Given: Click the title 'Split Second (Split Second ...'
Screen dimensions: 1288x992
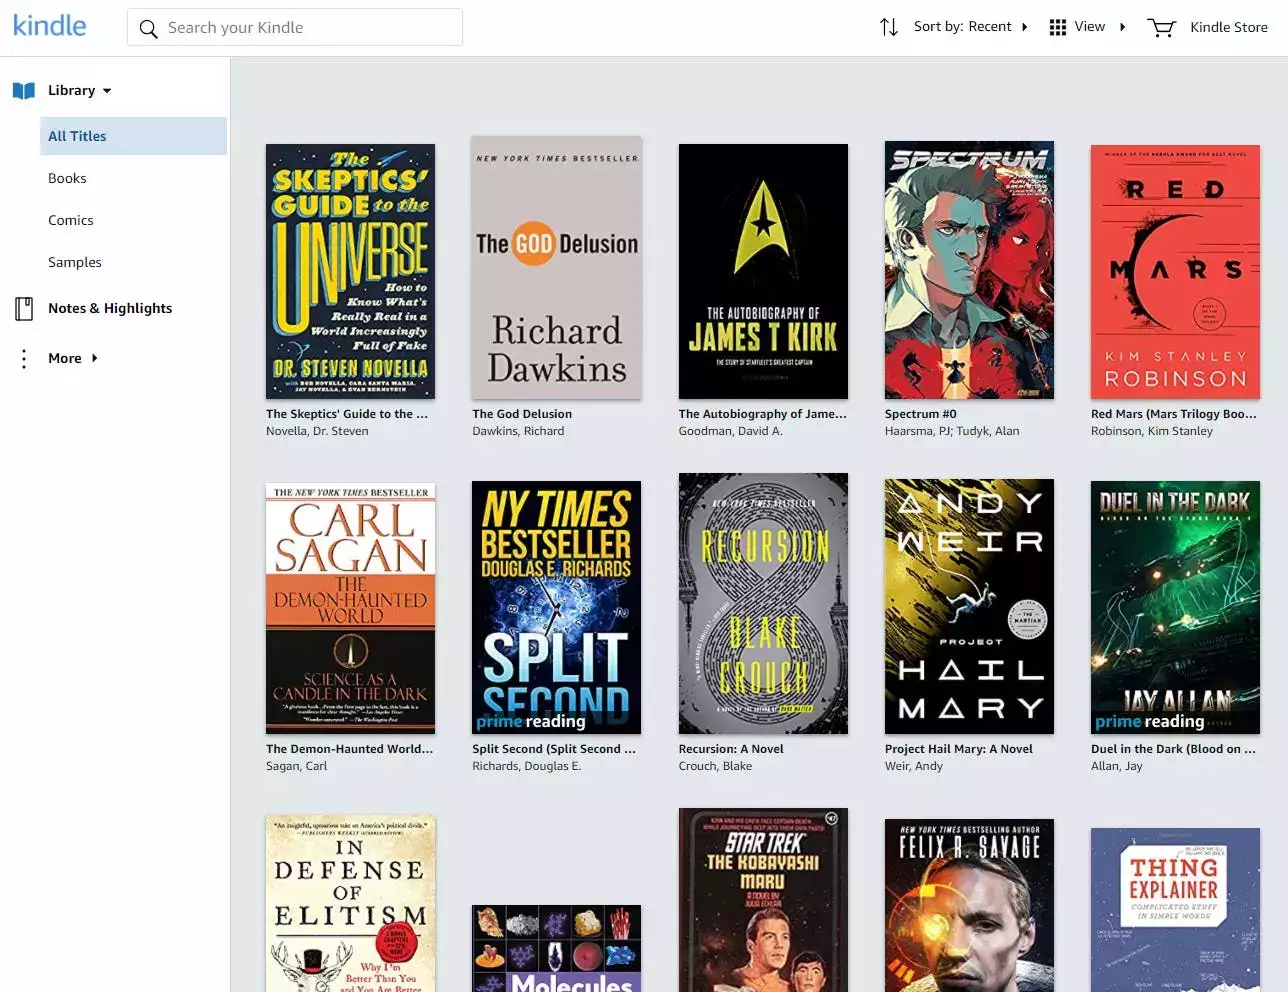Looking at the screenshot, I should (x=554, y=749).
